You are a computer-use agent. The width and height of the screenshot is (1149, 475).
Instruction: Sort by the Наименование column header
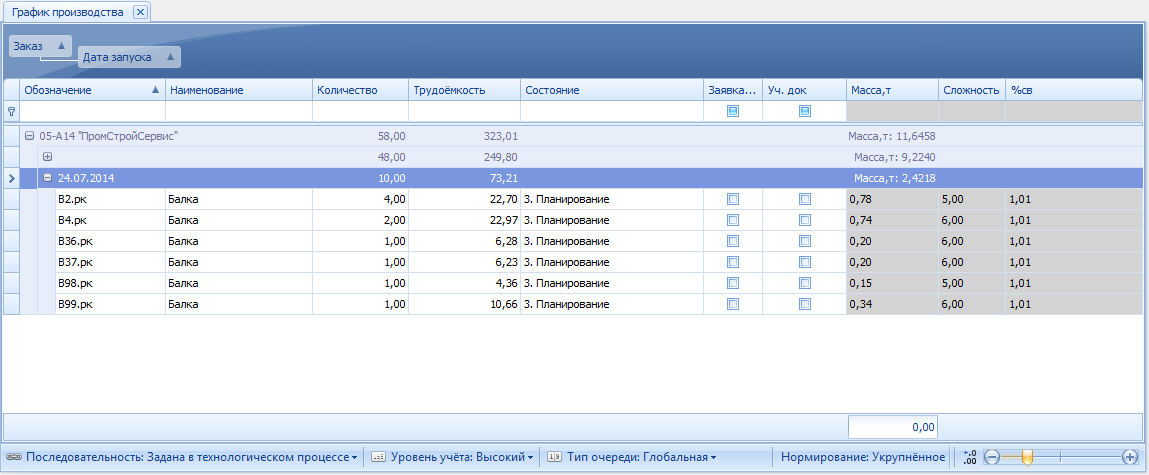pos(239,90)
